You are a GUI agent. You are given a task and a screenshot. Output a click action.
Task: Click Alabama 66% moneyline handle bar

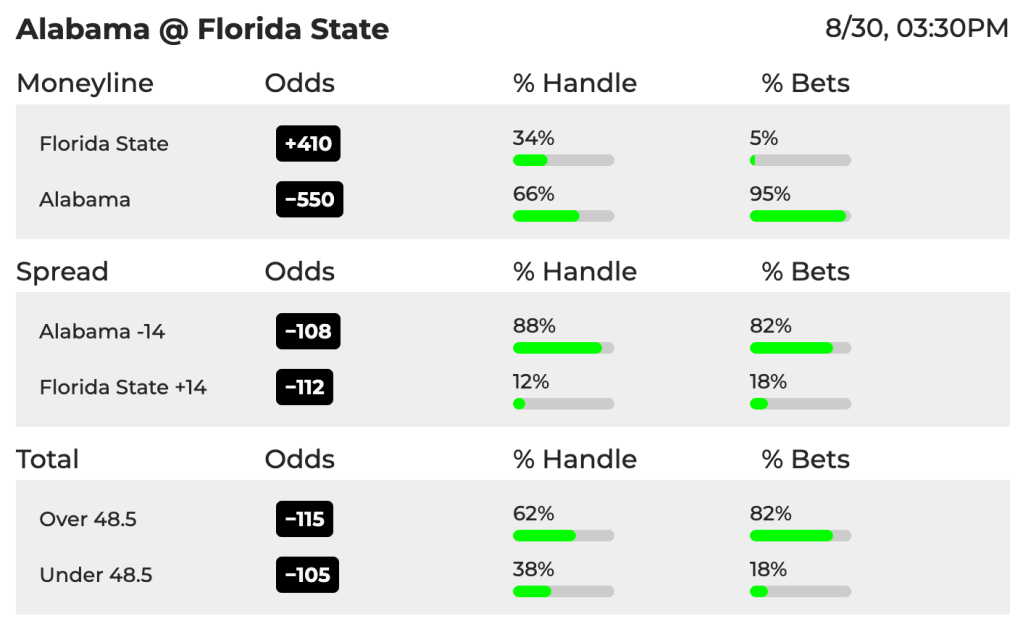pyautogui.click(x=564, y=216)
